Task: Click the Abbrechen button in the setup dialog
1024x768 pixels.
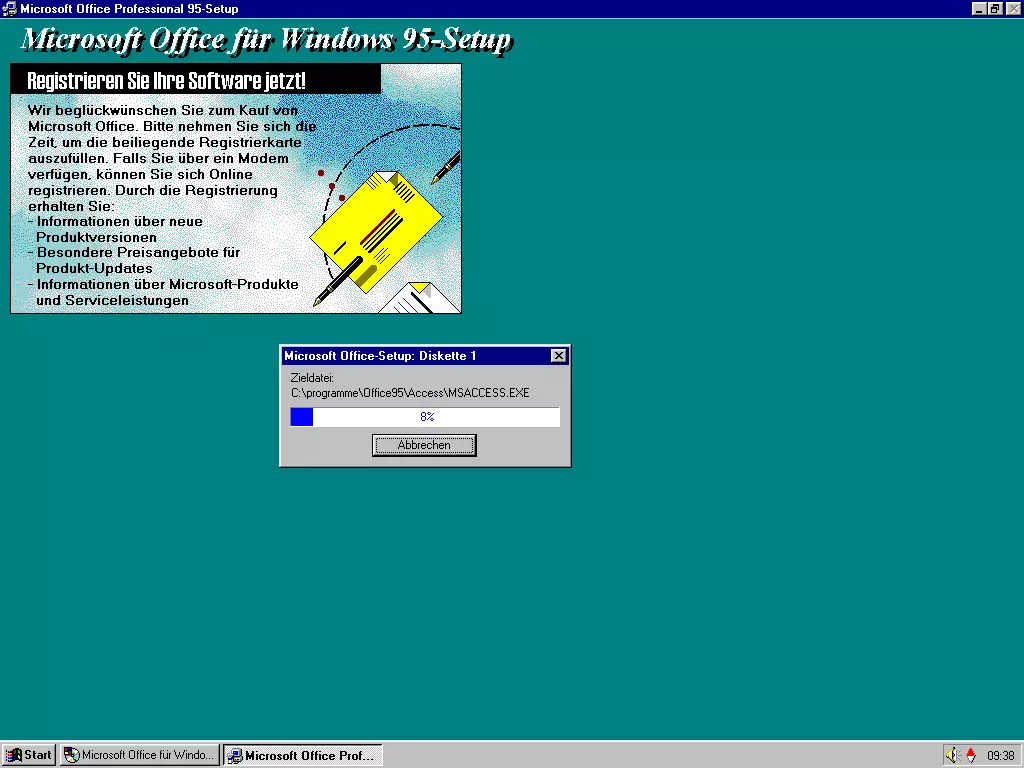Action: [424, 445]
